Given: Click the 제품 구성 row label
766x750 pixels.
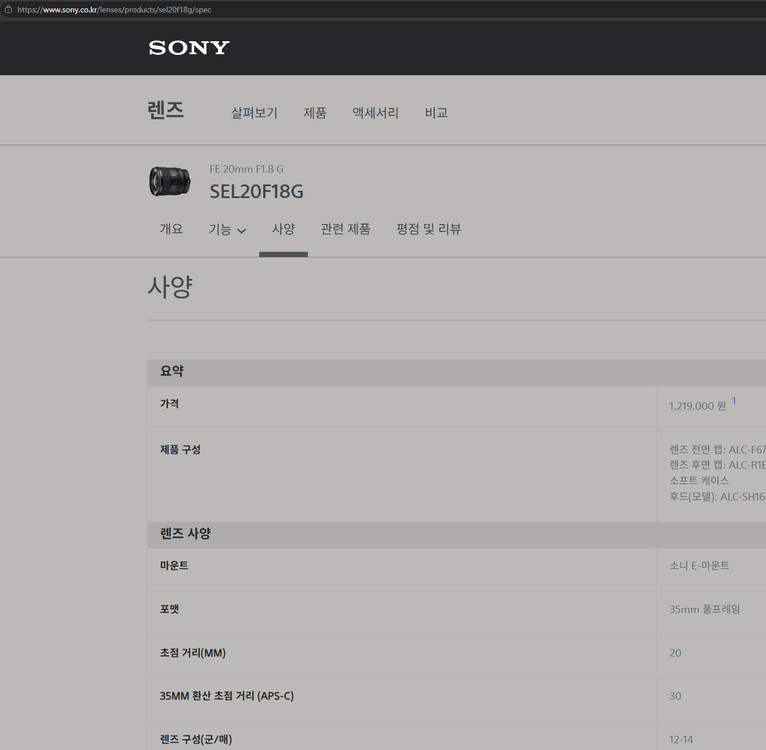Looking at the screenshot, I should (180, 450).
